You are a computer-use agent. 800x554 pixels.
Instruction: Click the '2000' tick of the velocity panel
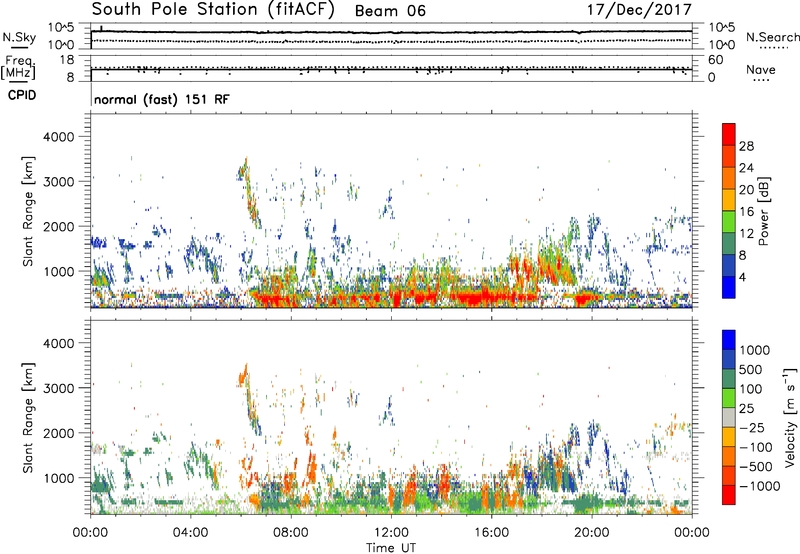tap(58, 433)
